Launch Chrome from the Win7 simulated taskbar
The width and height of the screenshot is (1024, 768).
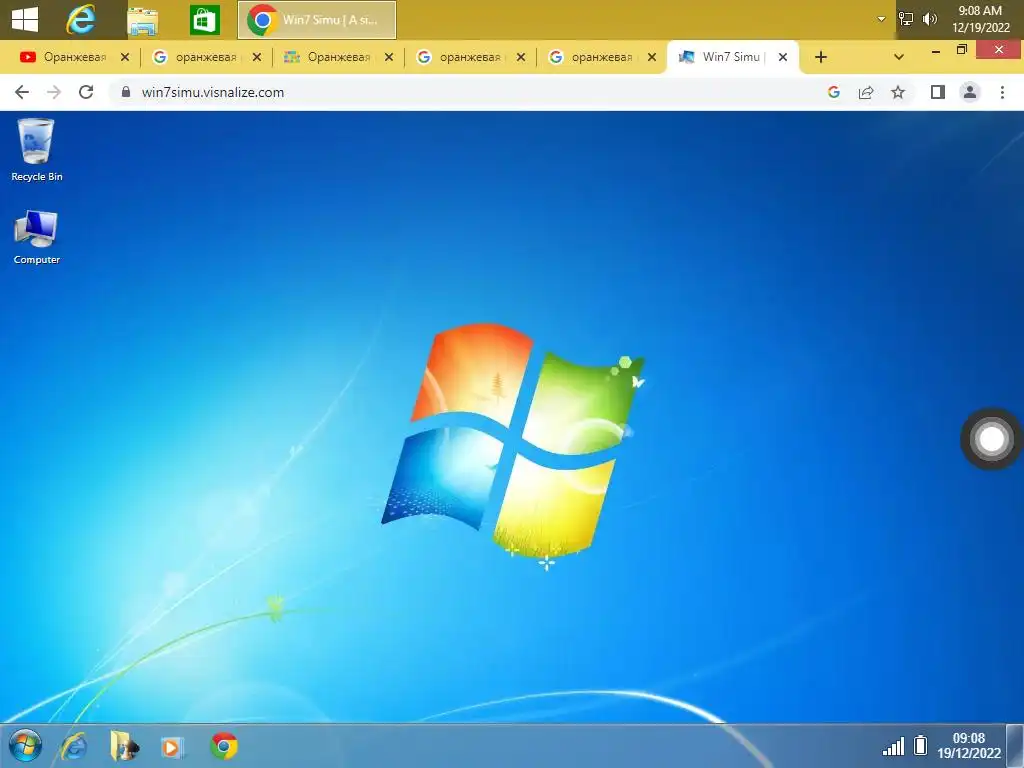pos(224,746)
